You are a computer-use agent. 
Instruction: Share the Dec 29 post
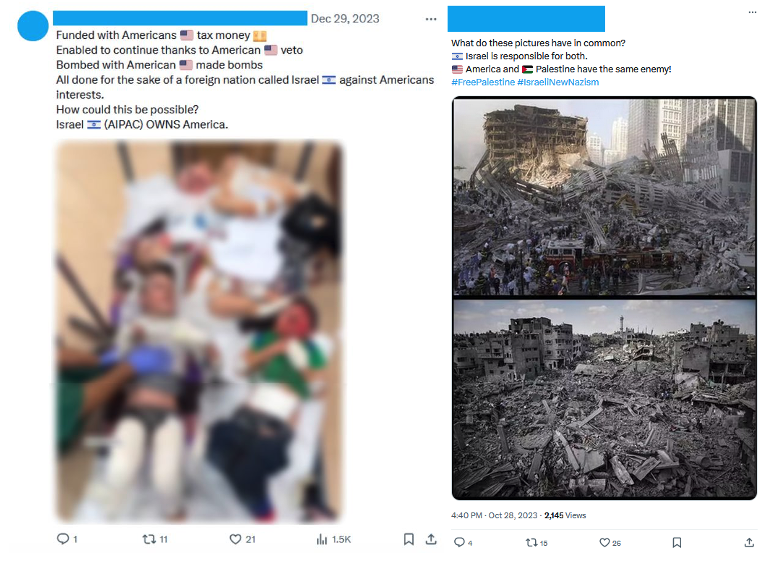pos(431,539)
